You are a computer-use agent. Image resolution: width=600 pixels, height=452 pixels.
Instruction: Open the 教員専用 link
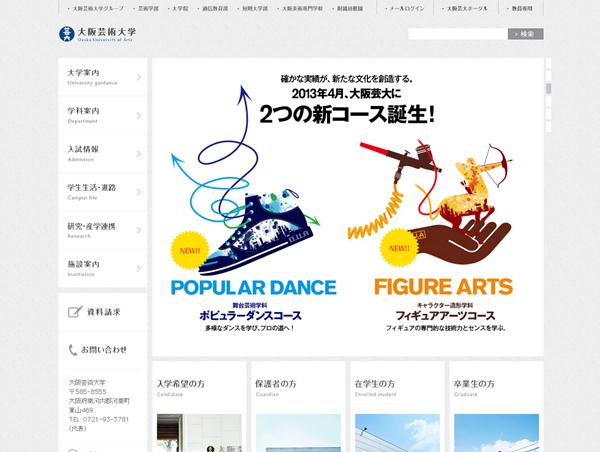coord(521,8)
